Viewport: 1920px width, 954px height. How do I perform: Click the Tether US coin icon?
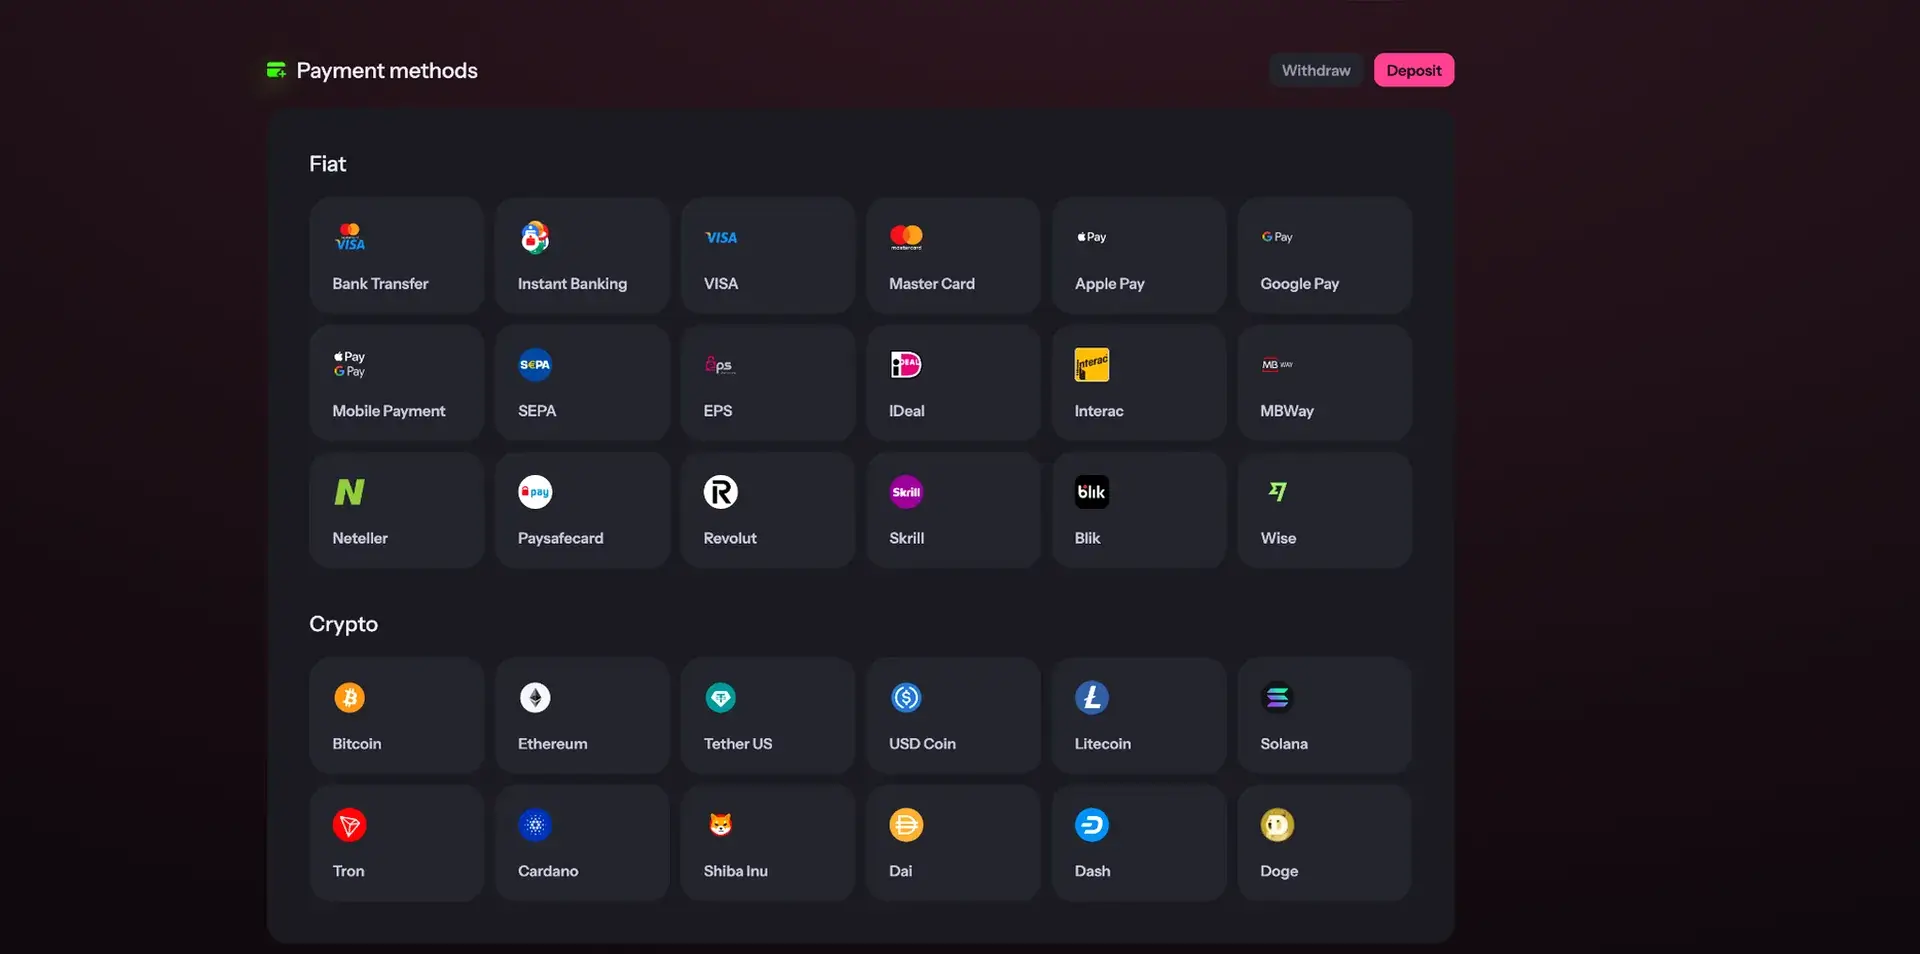point(721,697)
